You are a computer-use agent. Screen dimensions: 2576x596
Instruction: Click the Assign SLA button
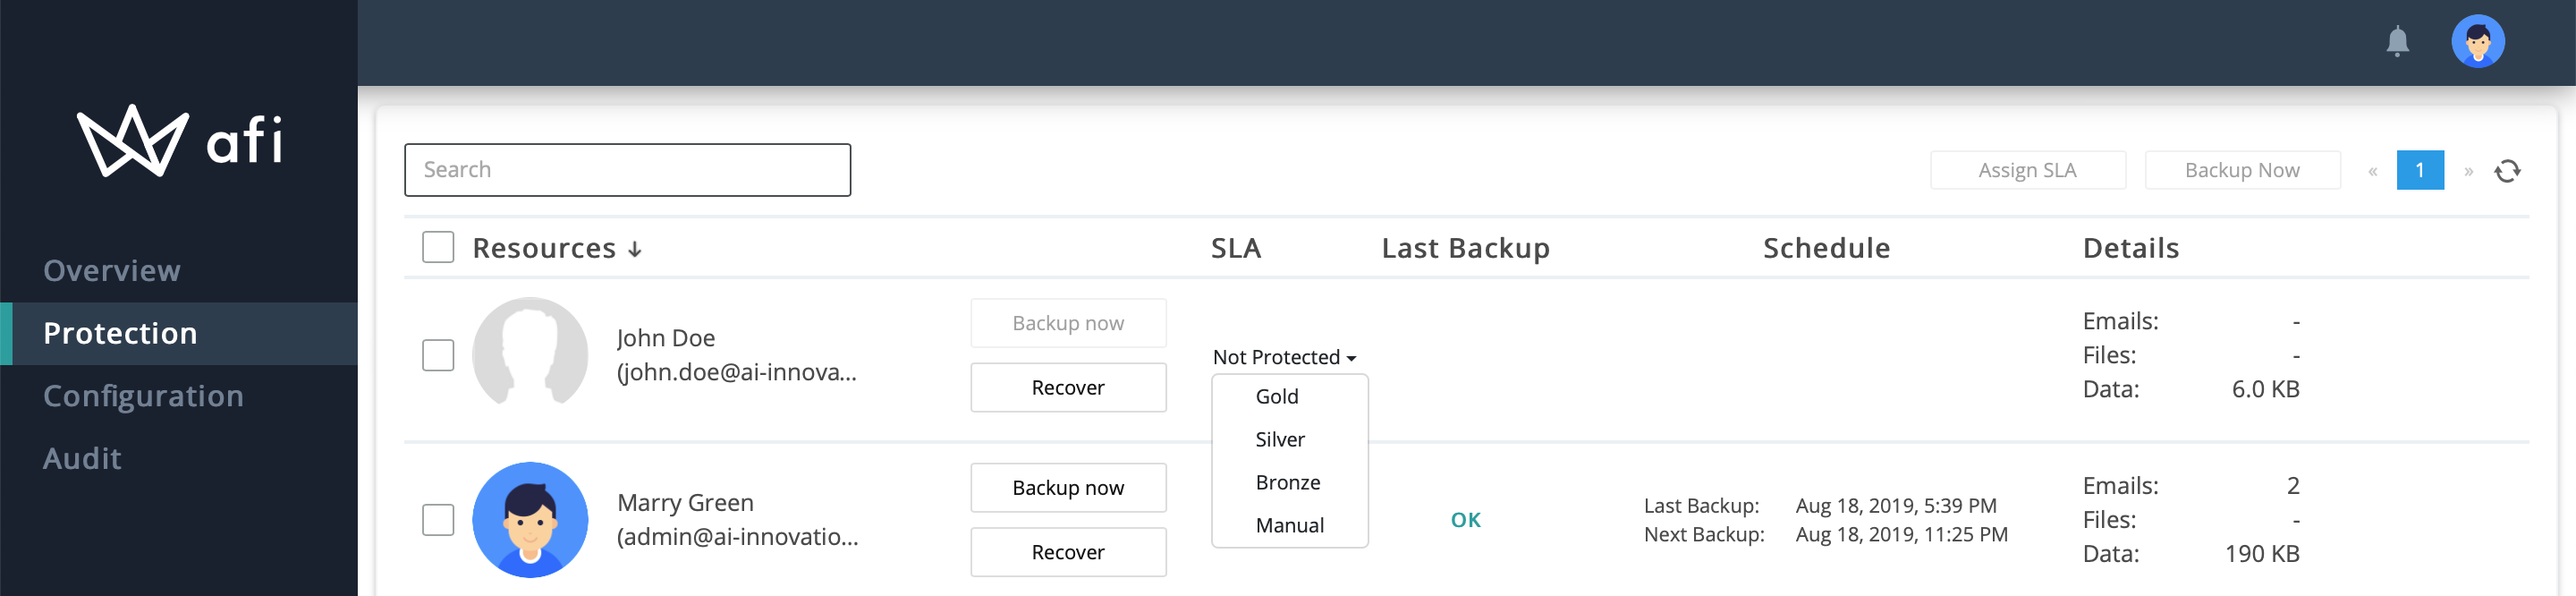point(2027,170)
